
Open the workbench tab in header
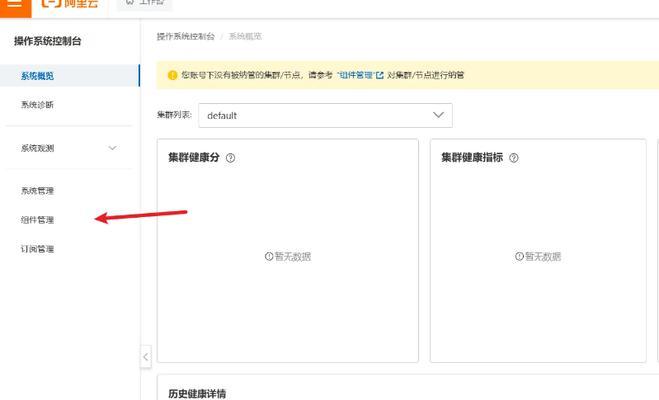(144, 3)
